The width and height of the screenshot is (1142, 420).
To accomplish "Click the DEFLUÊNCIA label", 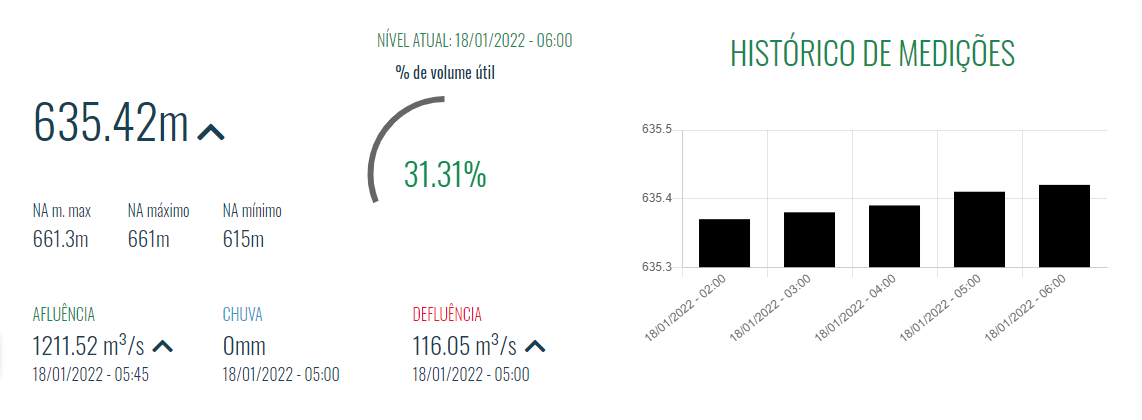I will pos(447,315).
